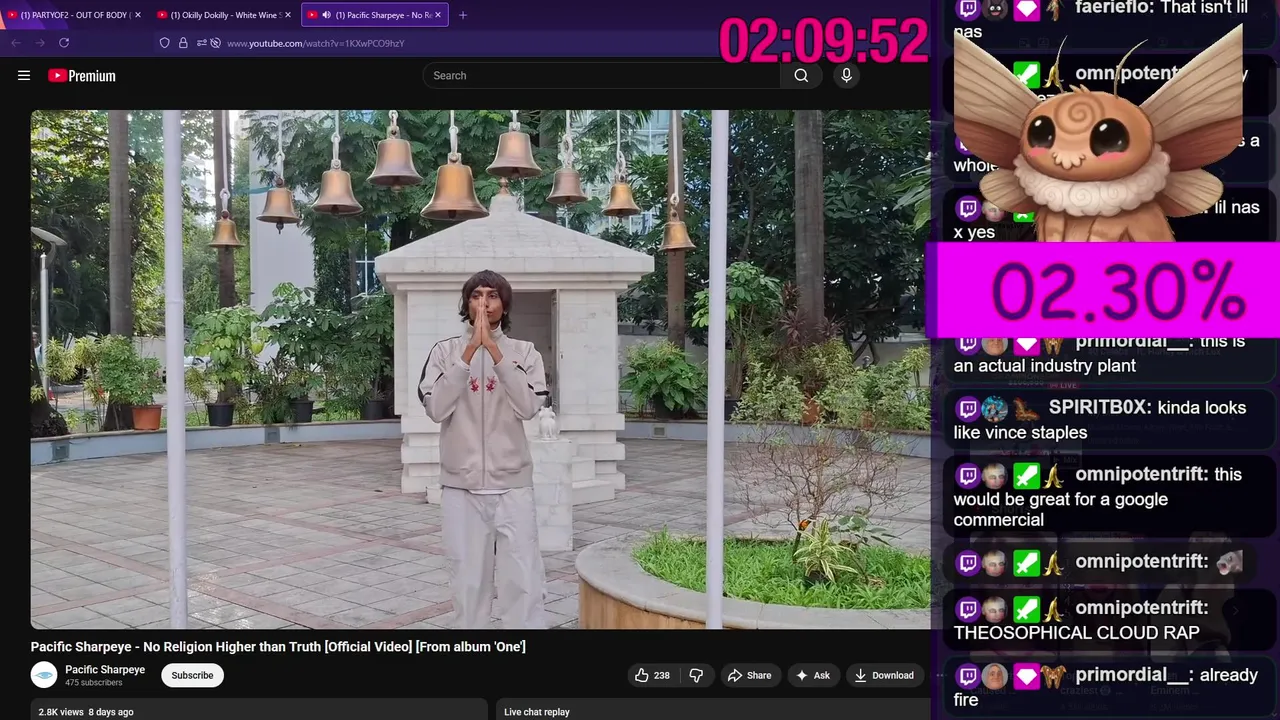Viewport: 1280px width, 720px height.
Task: Click the search magnifier button
Action: [801, 75]
